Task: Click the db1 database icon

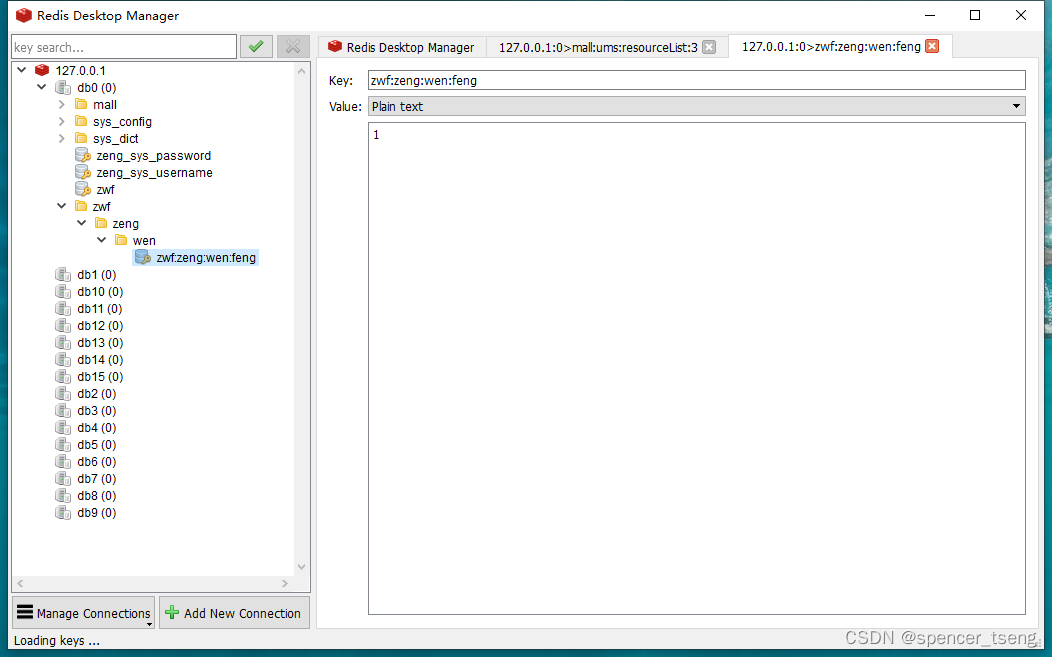Action: point(63,274)
